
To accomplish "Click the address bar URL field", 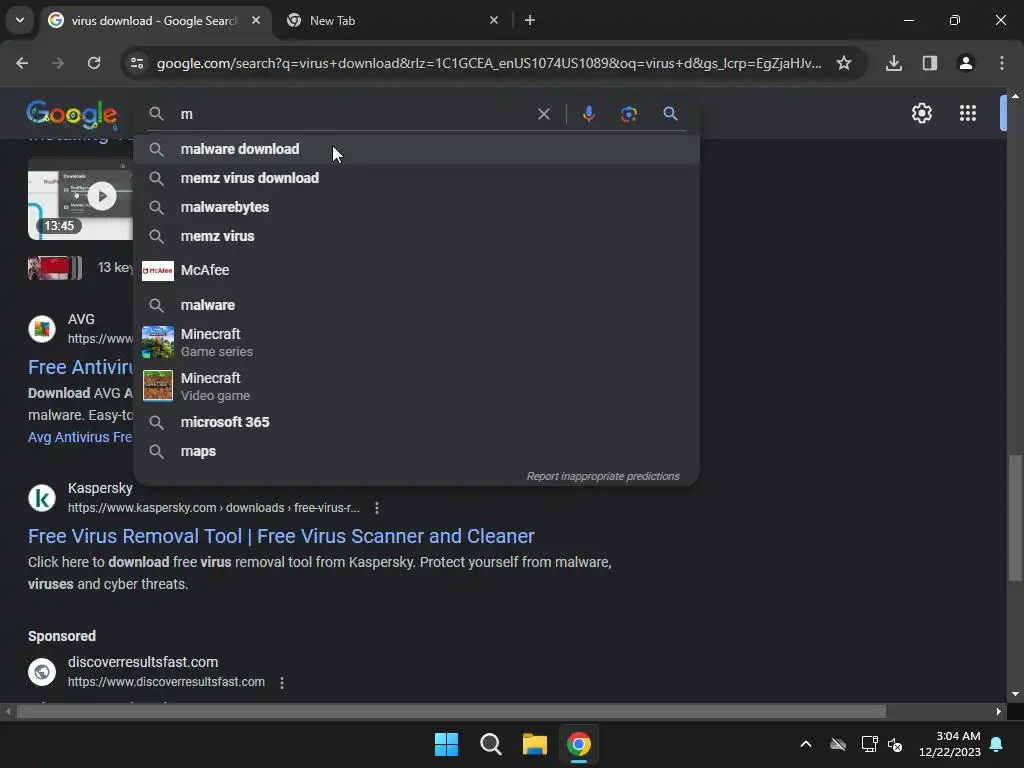I will tap(489, 63).
